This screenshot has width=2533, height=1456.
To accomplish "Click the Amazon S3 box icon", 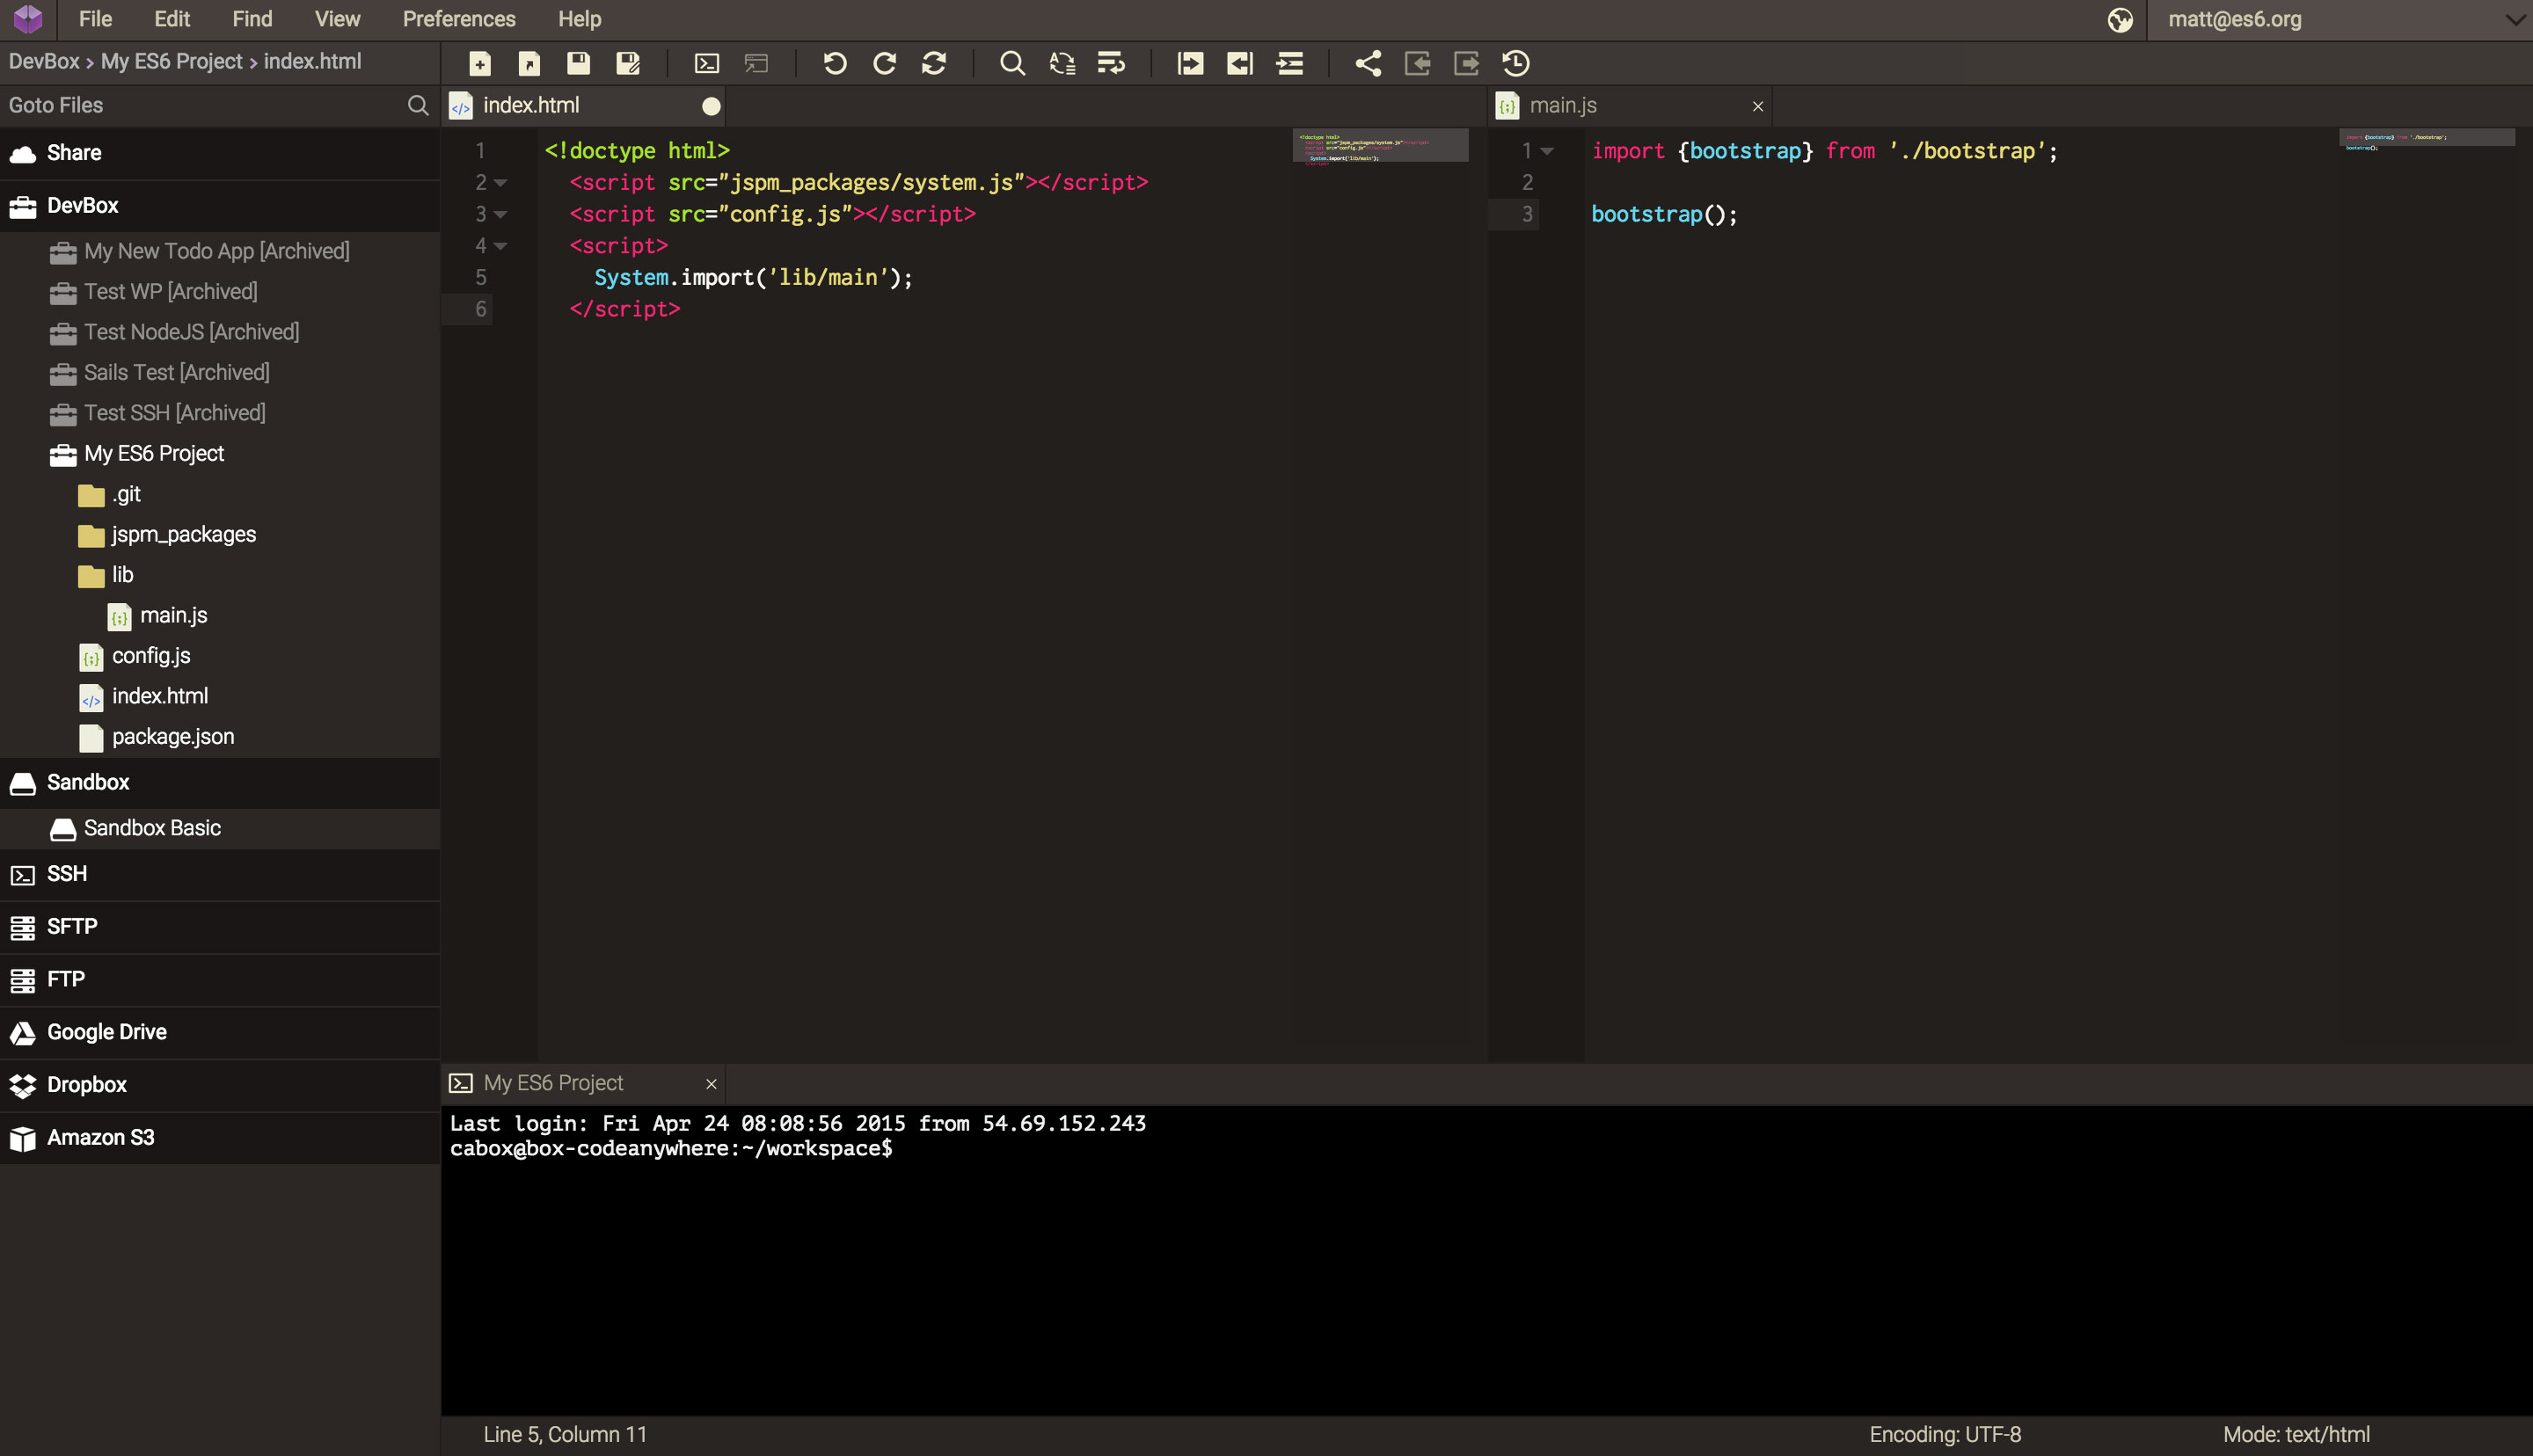I will pyautogui.click(x=22, y=1138).
